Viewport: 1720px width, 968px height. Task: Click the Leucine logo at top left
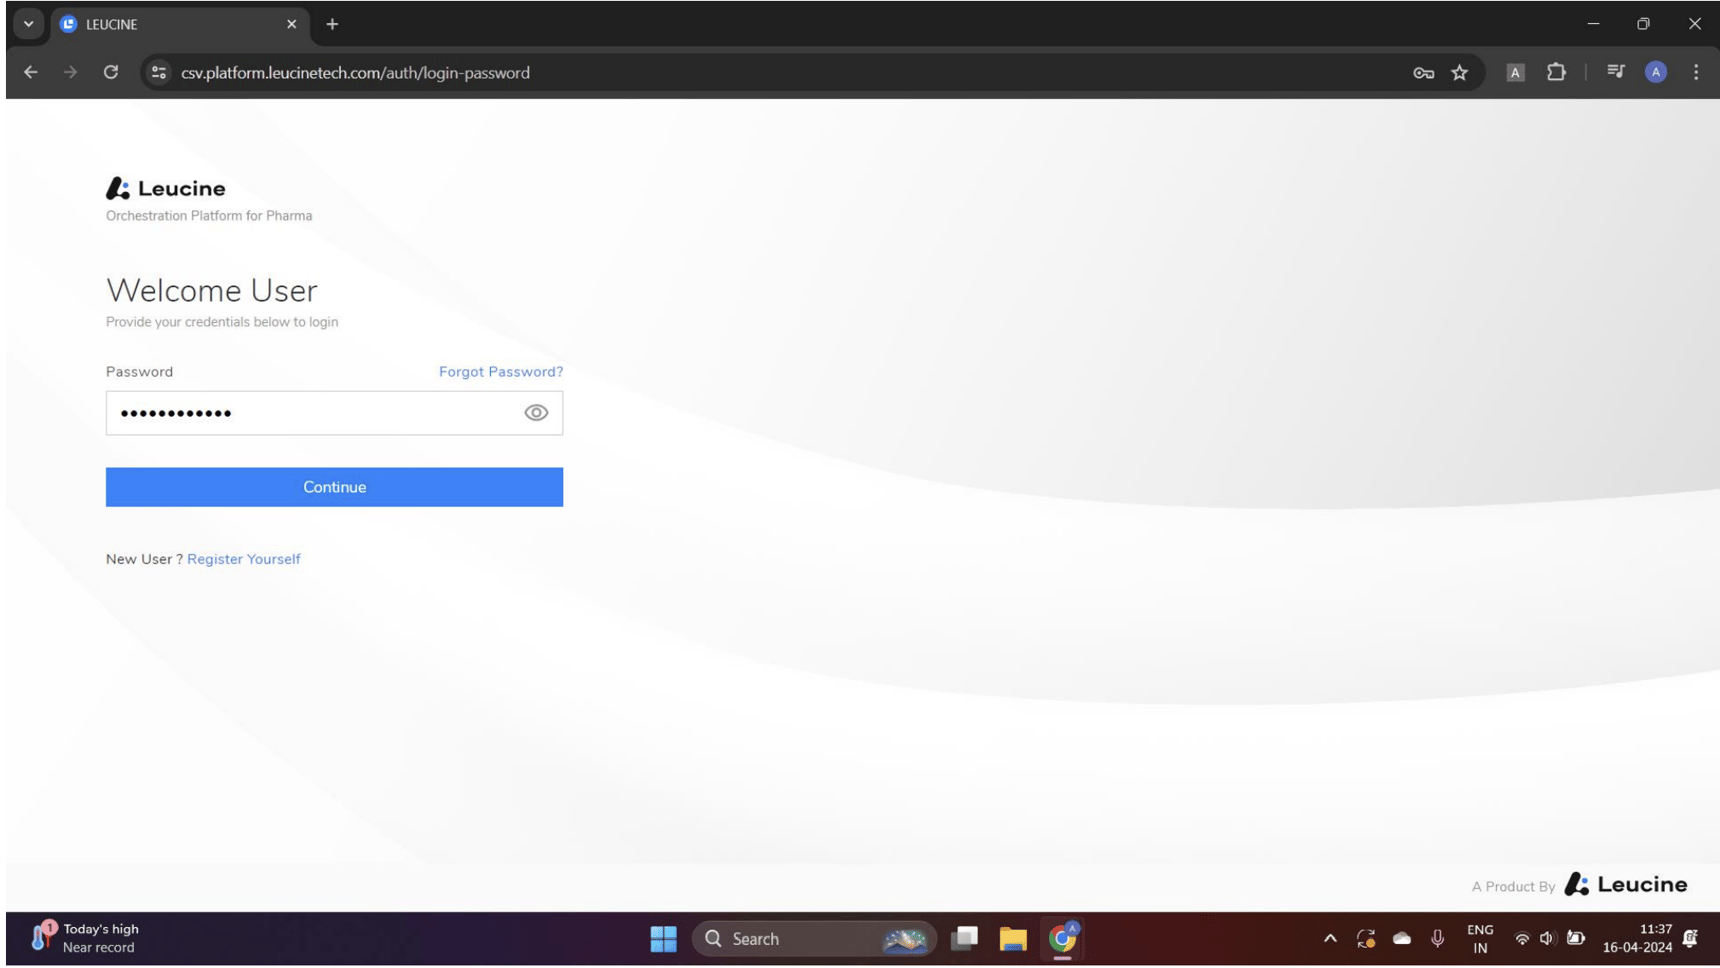coord(166,188)
